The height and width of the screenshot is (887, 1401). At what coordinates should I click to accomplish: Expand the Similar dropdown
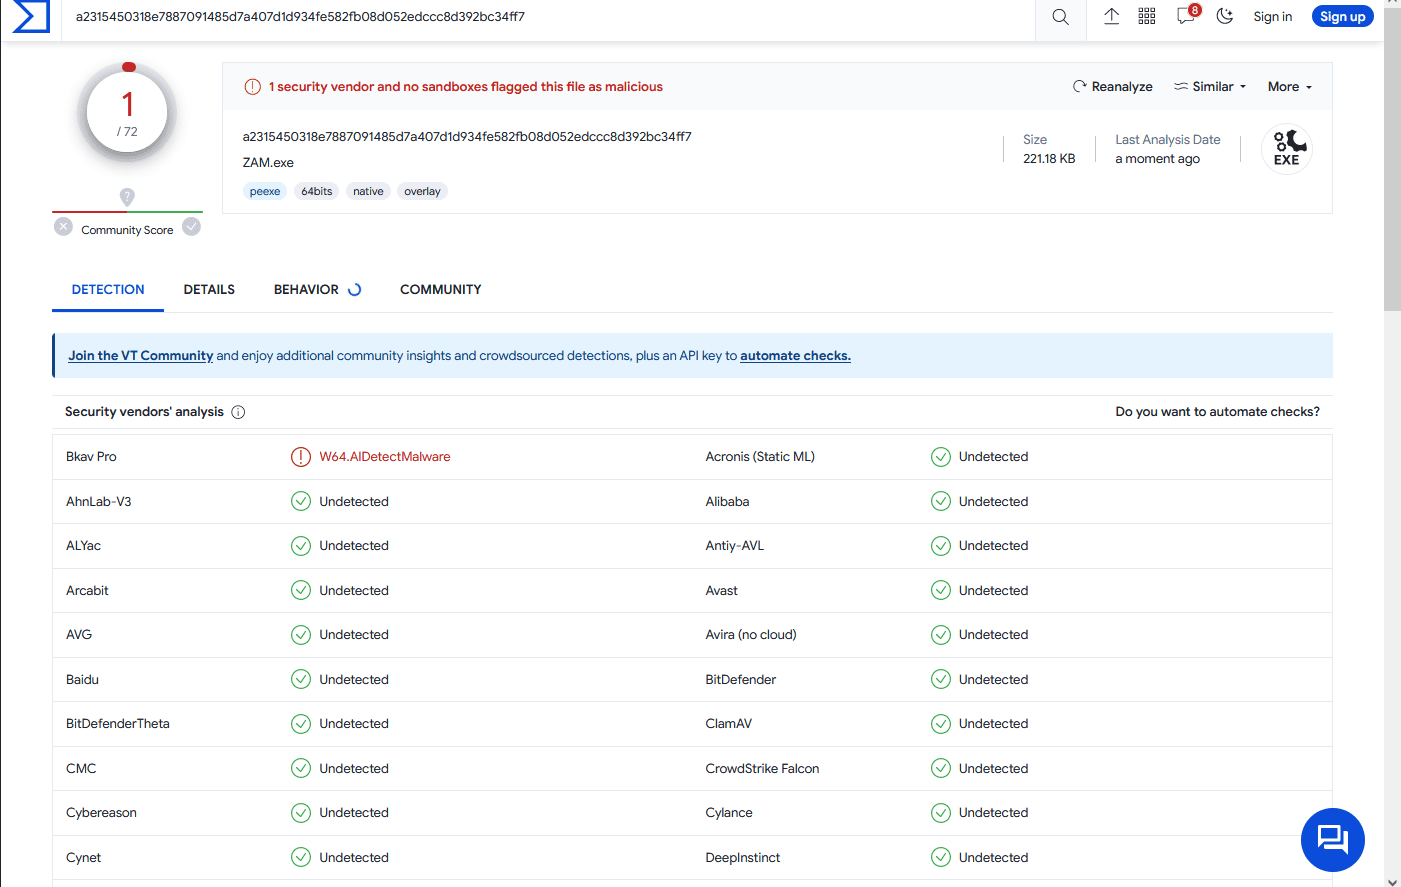click(1210, 87)
